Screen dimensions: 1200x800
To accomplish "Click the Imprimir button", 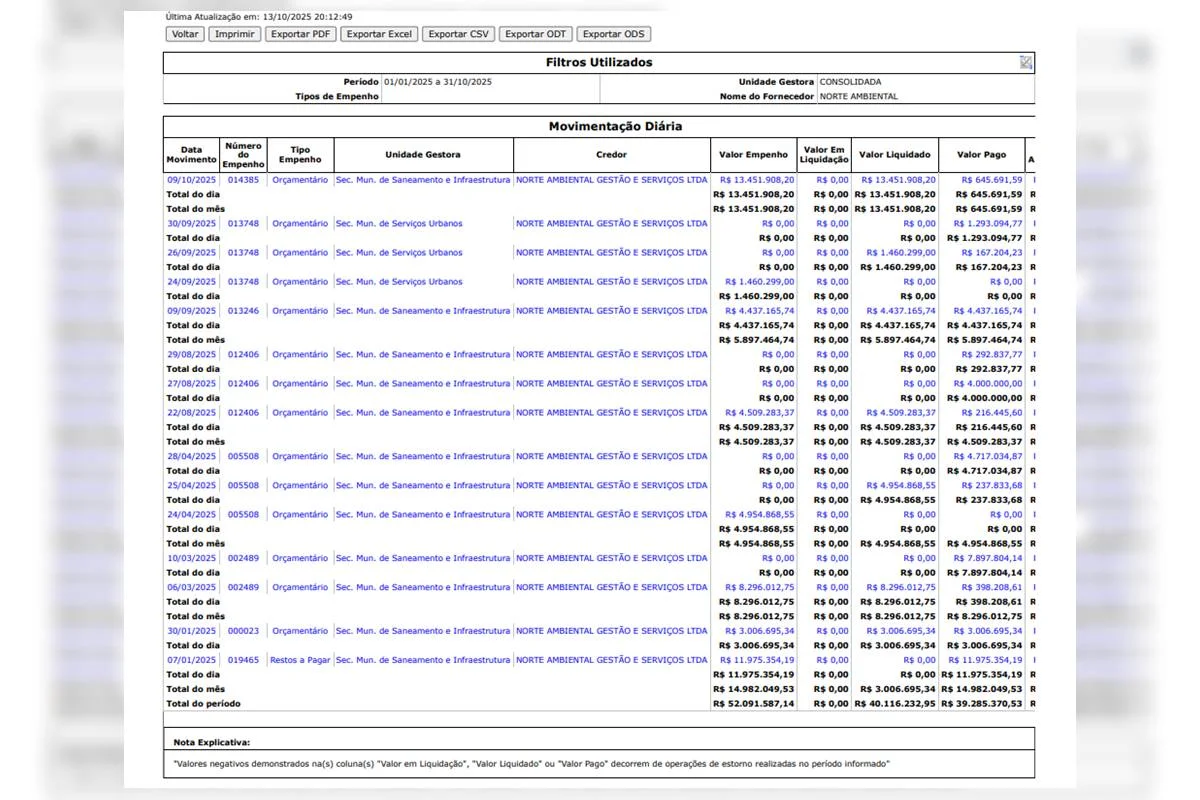I will pyautogui.click(x=235, y=34).
